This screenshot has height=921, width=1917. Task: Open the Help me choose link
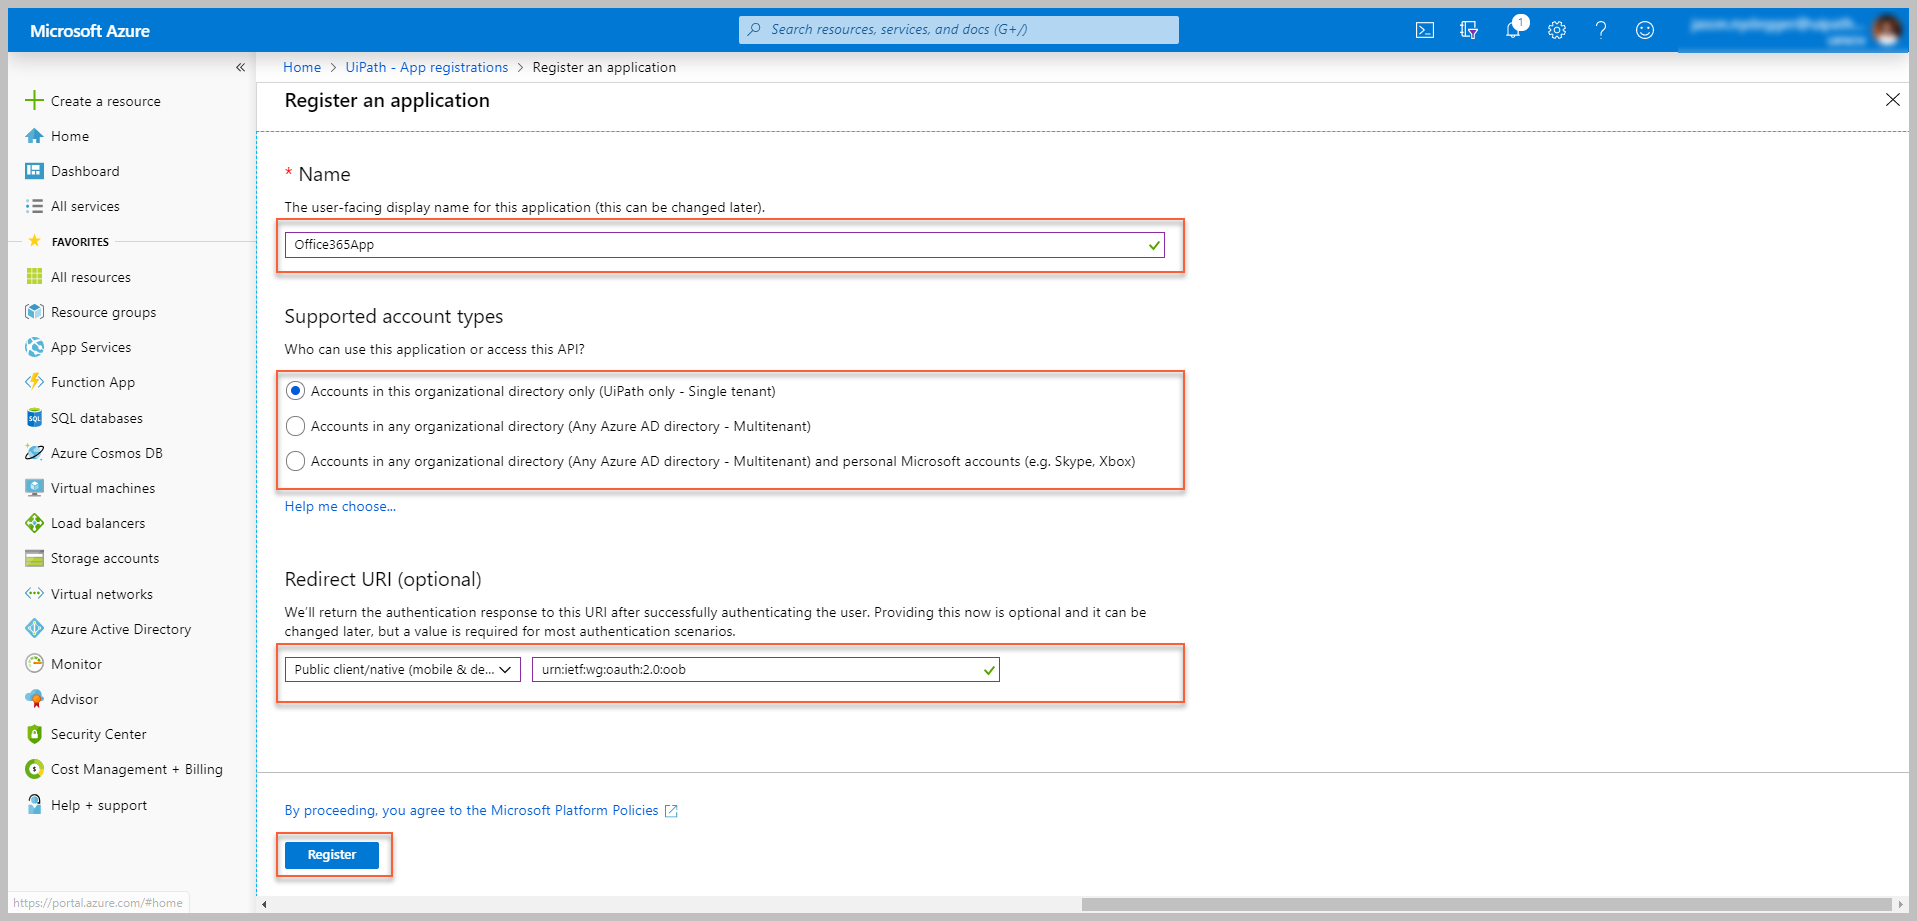[340, 507]
